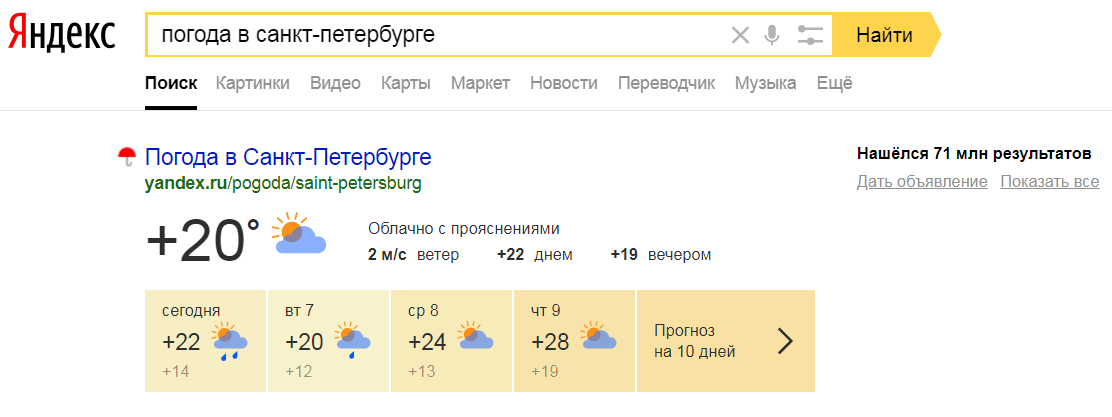Click the Дать объявление link
This screenshot has width=1112, height=417.
[922, 182]
